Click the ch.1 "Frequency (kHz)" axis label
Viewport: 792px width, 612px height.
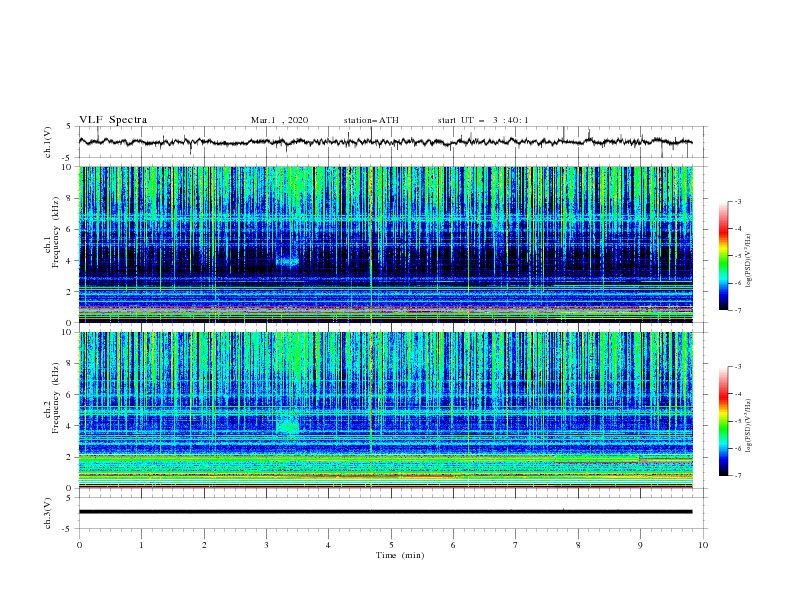(55, 232)
